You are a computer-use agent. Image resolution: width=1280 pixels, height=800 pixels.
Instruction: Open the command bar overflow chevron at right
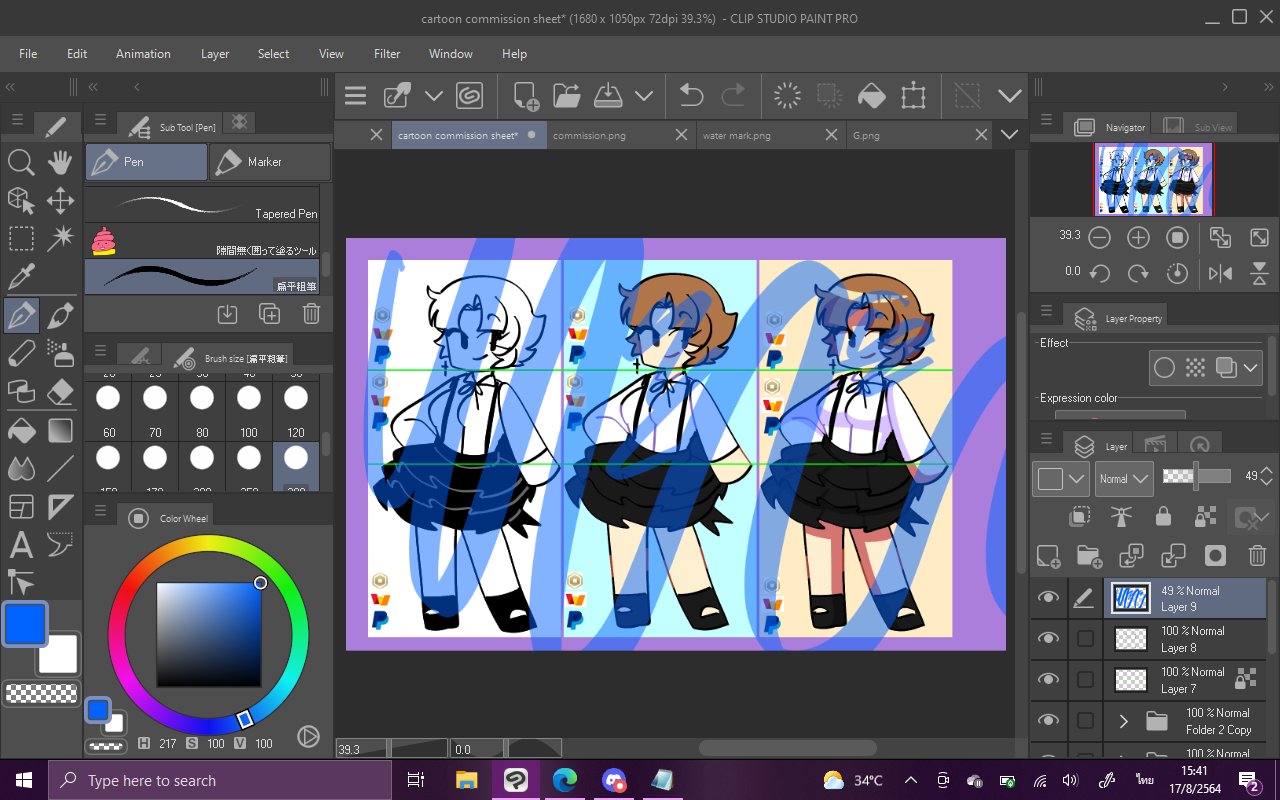1010,96
